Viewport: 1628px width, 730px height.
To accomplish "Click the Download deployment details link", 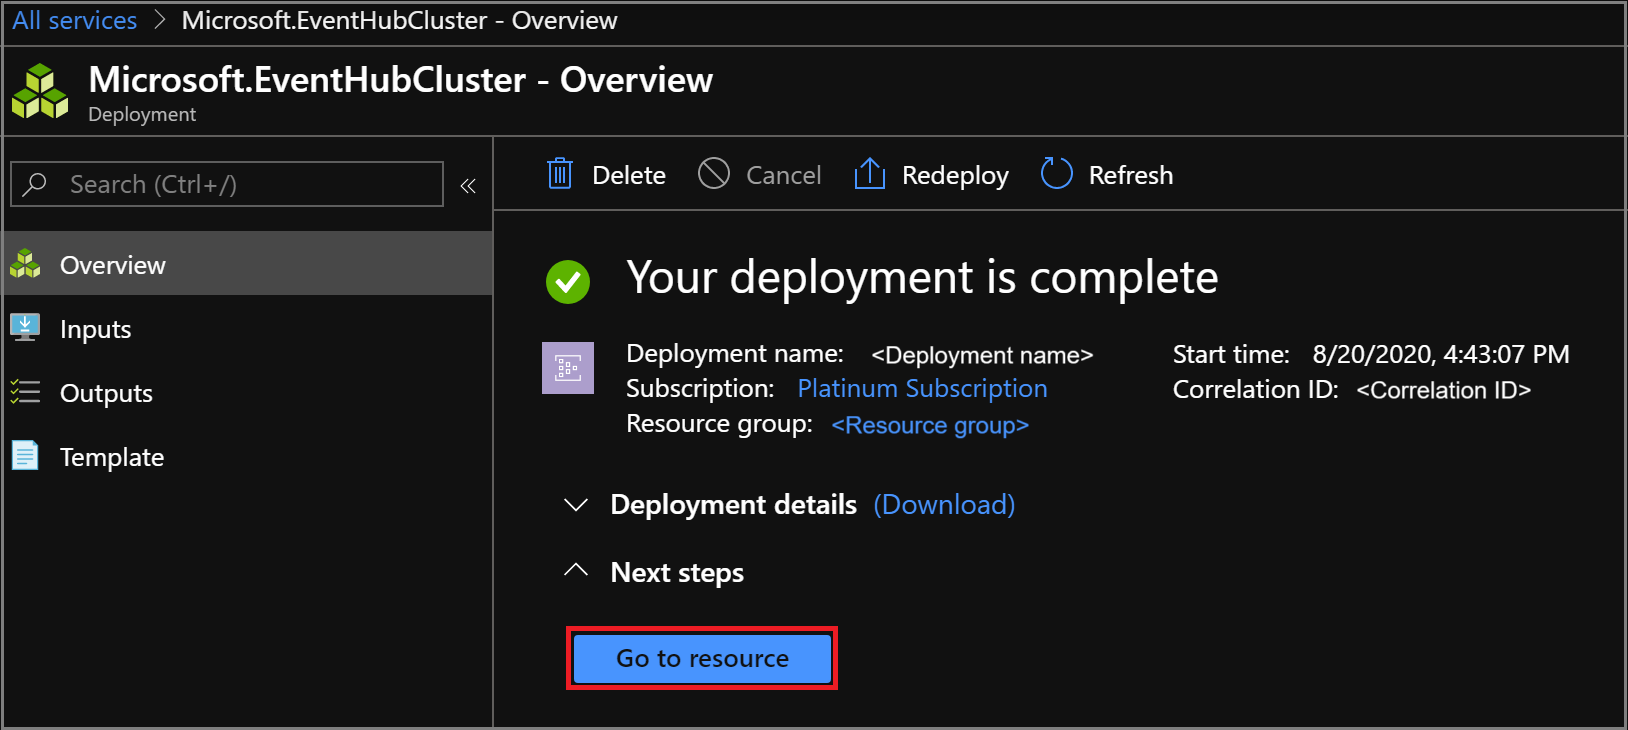I will [944, 505].
